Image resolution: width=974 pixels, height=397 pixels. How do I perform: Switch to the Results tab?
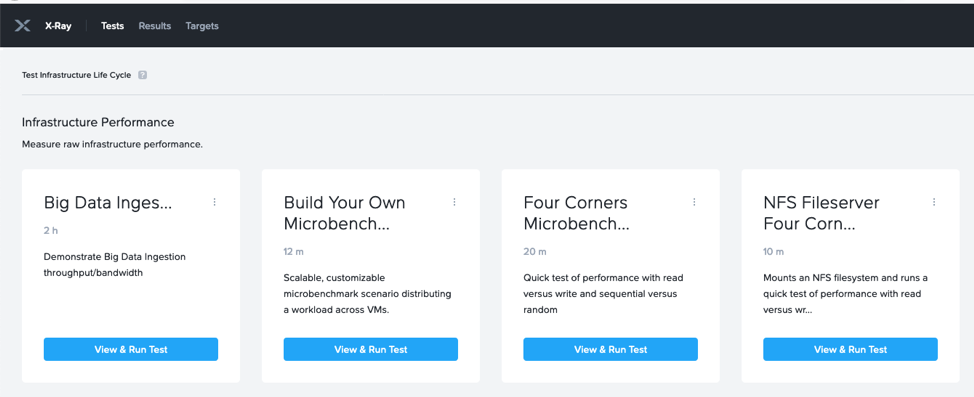point(155,26)
